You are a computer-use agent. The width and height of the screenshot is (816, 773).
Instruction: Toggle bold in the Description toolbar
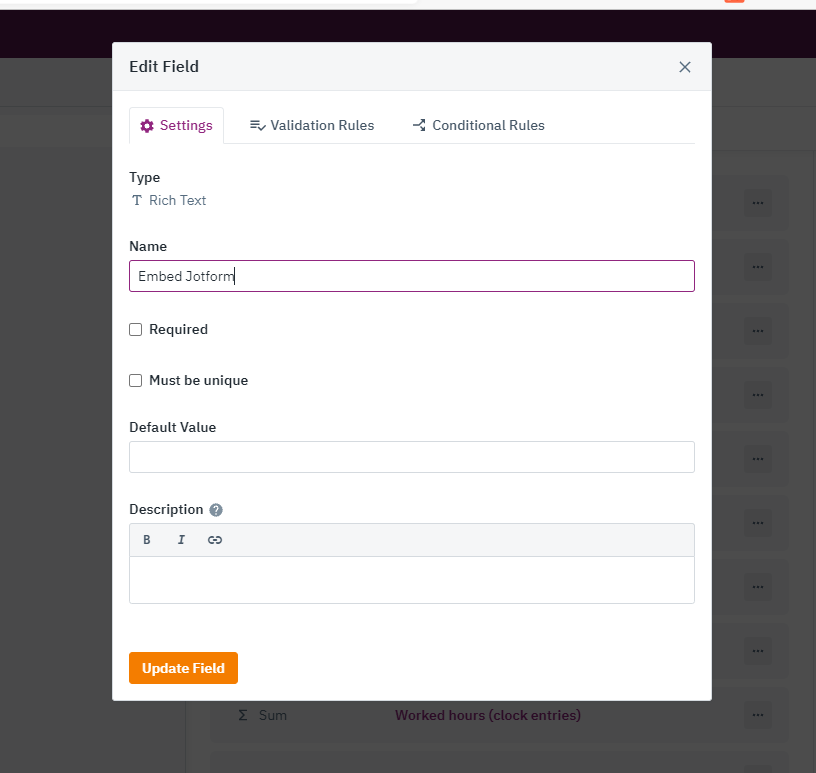[x=146, y=539]
